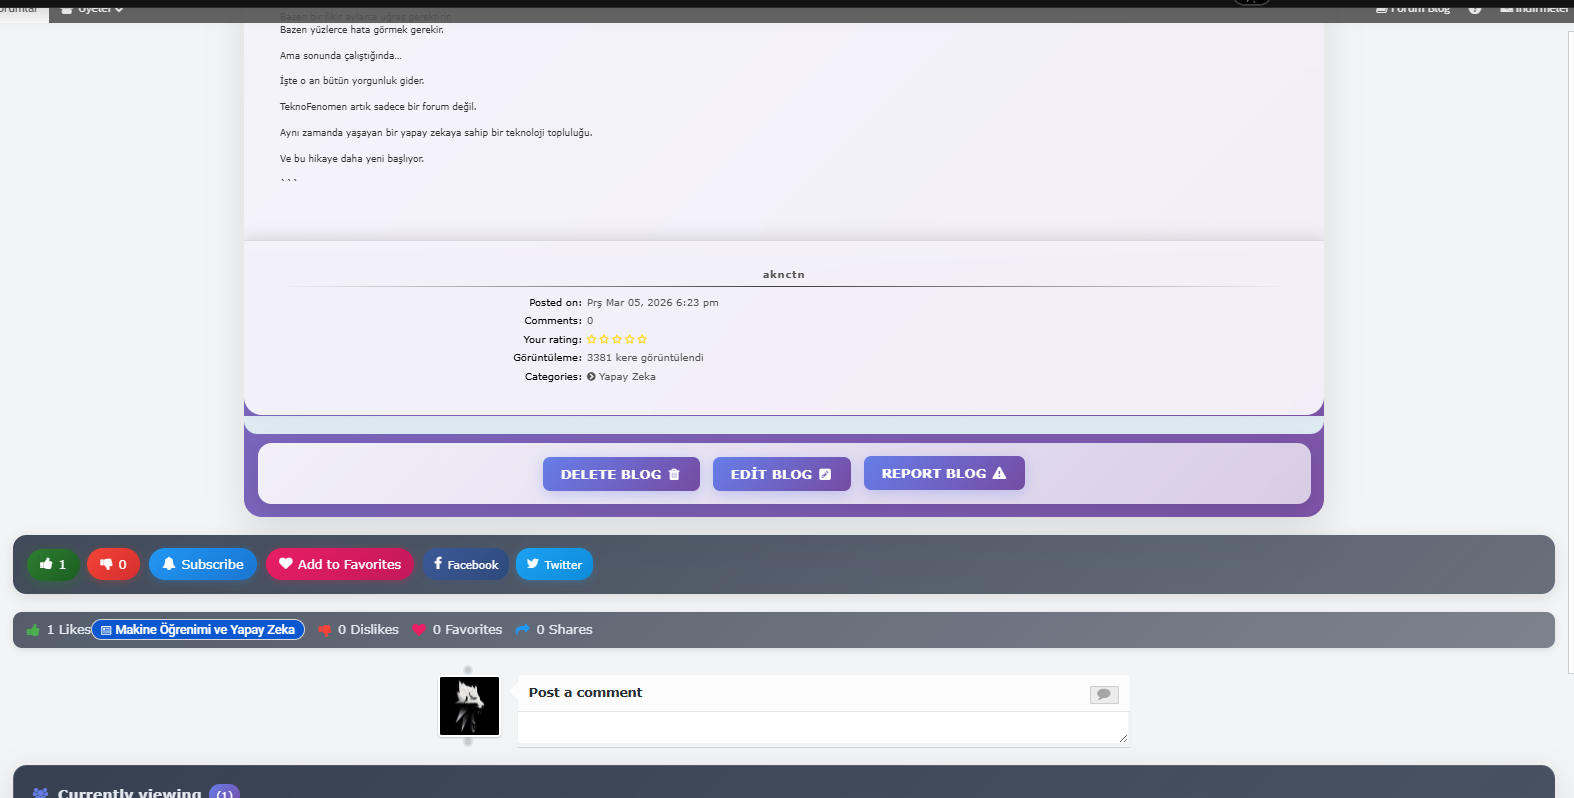Rate the blog two stars

pos(604,340)
